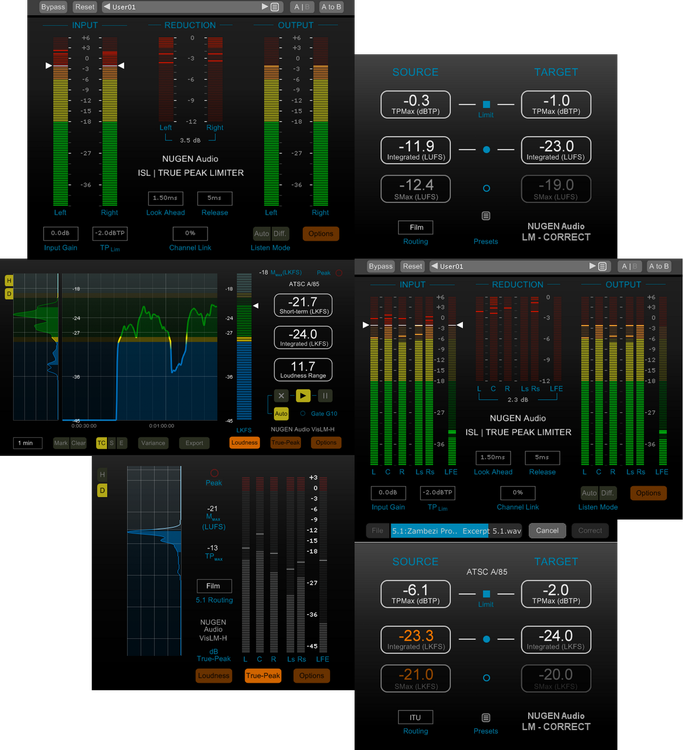Image resolution: width=683 pixels, height=750 pixels.
Task: Switch to Loudness view in lower VisLM-H
Action: [x=214, y=676]
